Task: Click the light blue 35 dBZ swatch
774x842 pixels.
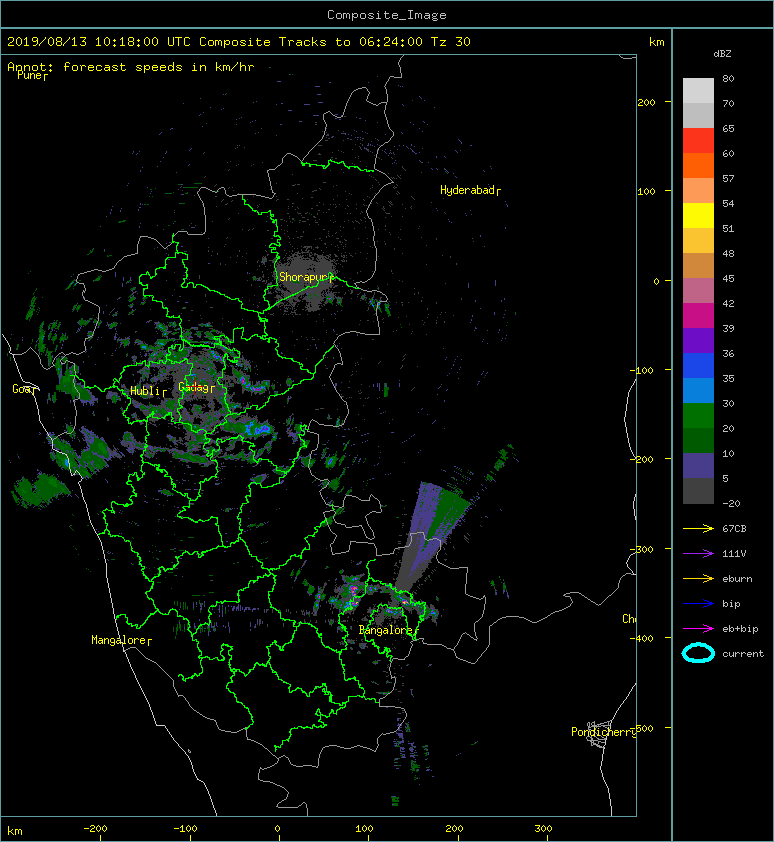Action: pos(698,390)
